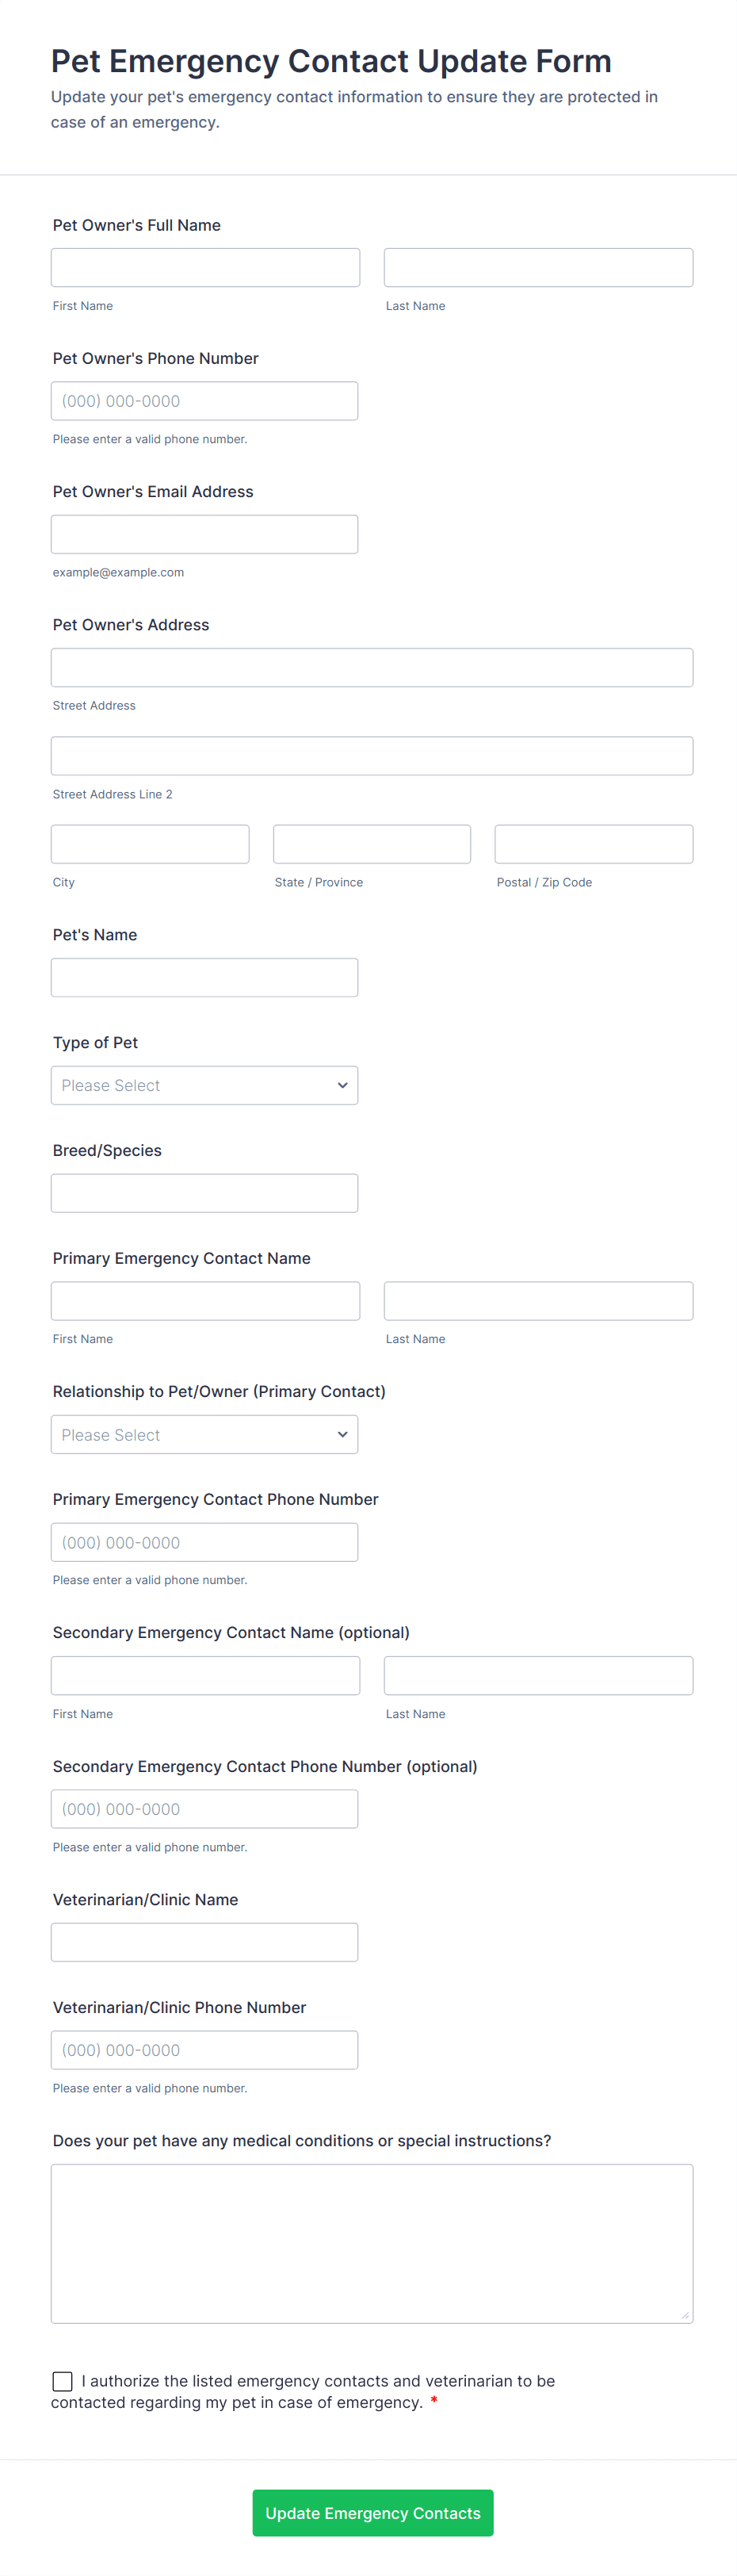Click the State / Province field
Image resolution: width=737 pixels, height=2576 pixels.
[372, 844]
